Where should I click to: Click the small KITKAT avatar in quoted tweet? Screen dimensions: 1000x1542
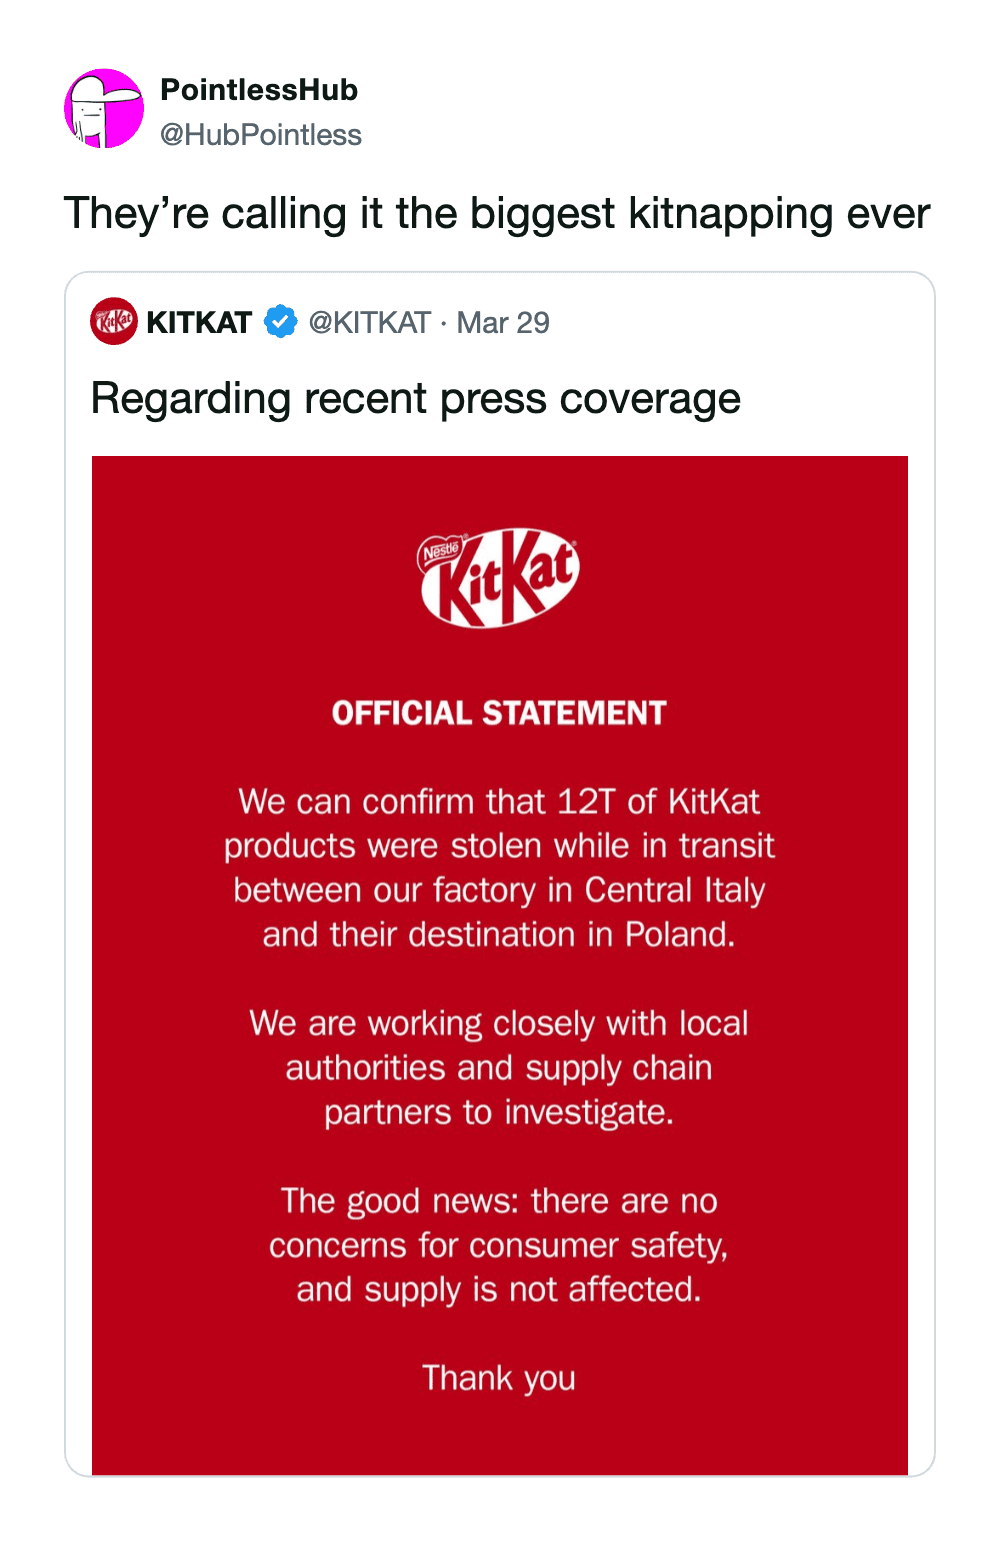pos(114,321)
